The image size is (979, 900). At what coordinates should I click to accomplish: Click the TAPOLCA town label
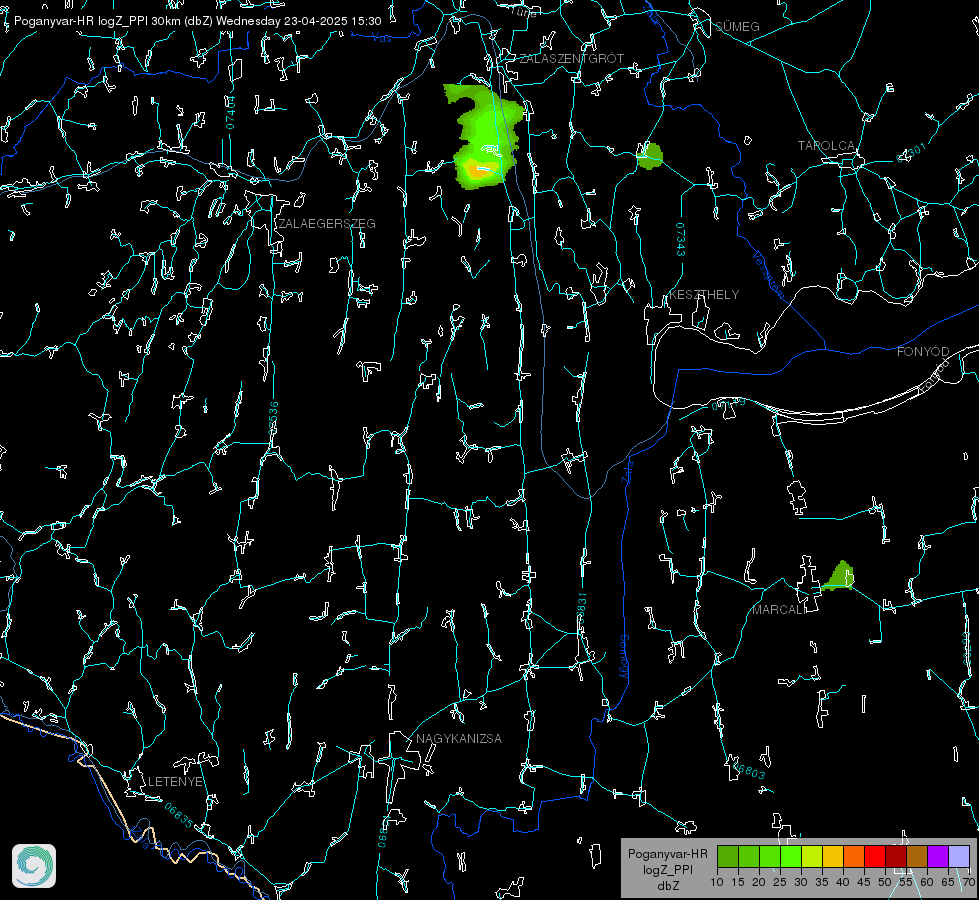coord(826,146)
